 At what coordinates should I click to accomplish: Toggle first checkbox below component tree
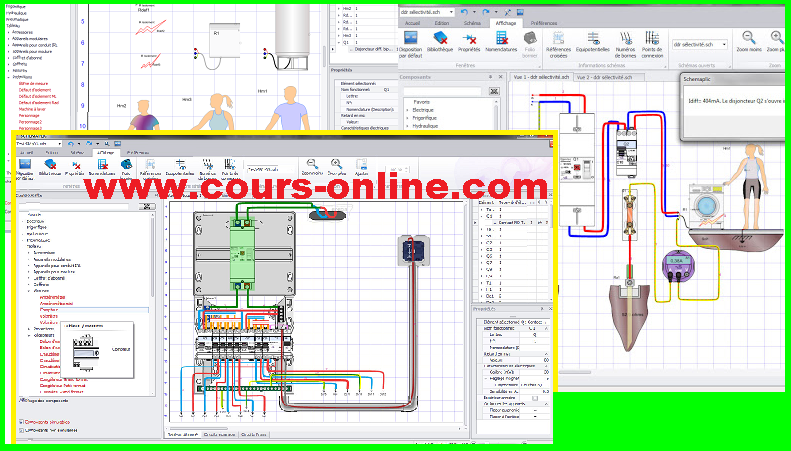(x=21, y=422)
